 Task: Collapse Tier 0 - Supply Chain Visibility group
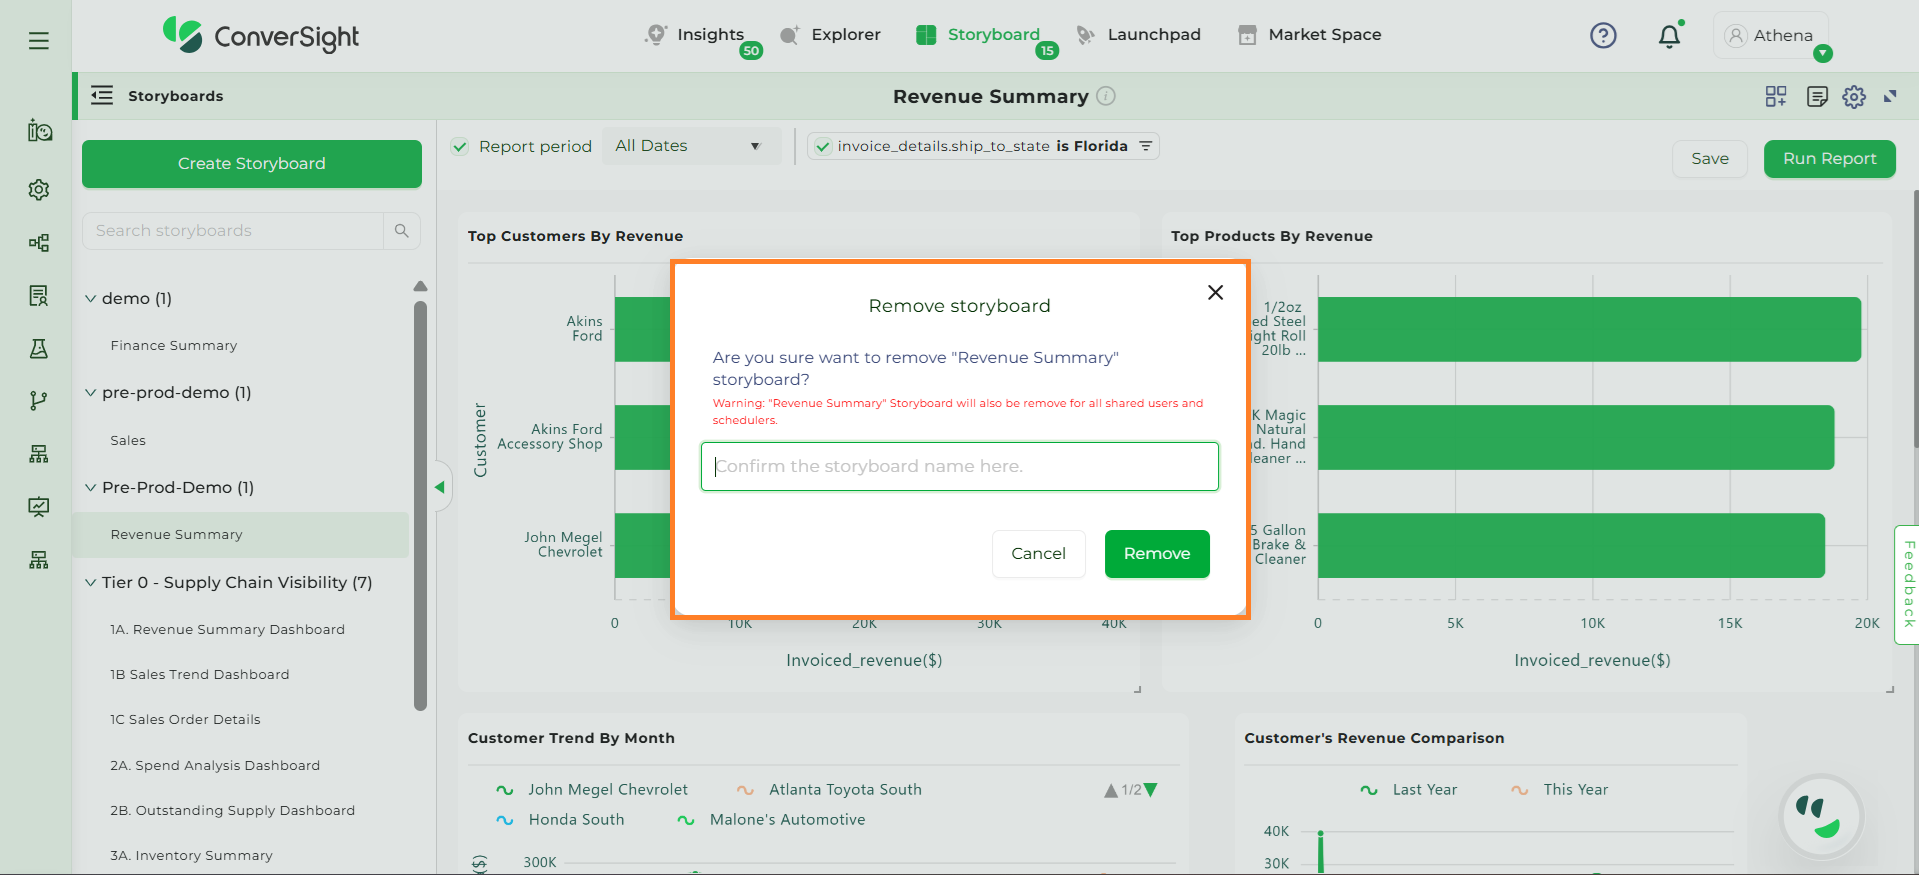91,583
